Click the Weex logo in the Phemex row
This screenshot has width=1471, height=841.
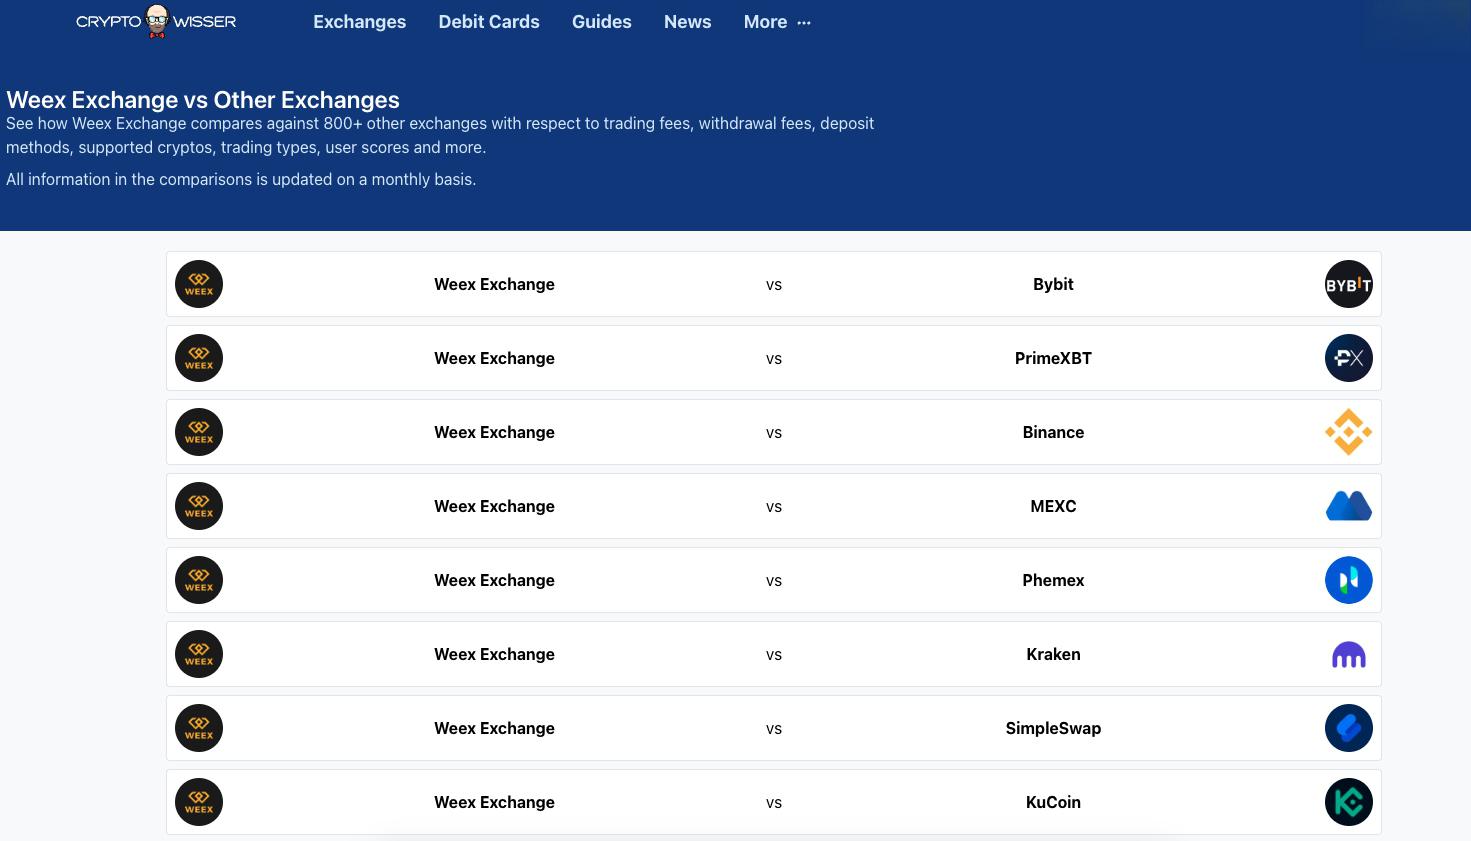click(199, 580)
